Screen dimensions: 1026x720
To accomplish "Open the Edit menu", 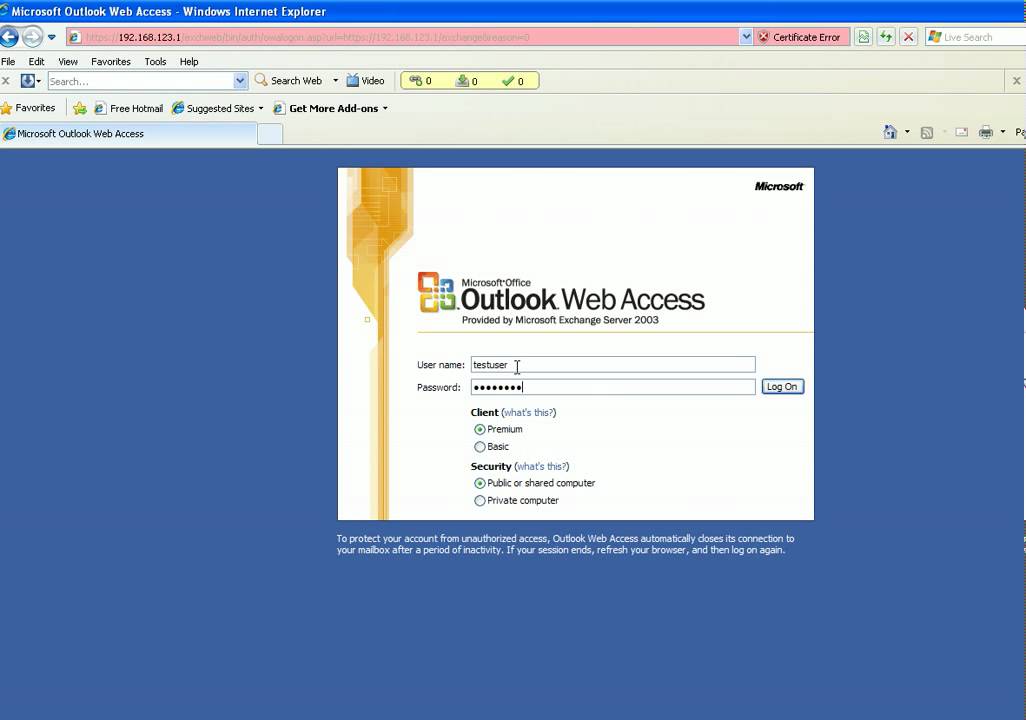I will 36,62.
